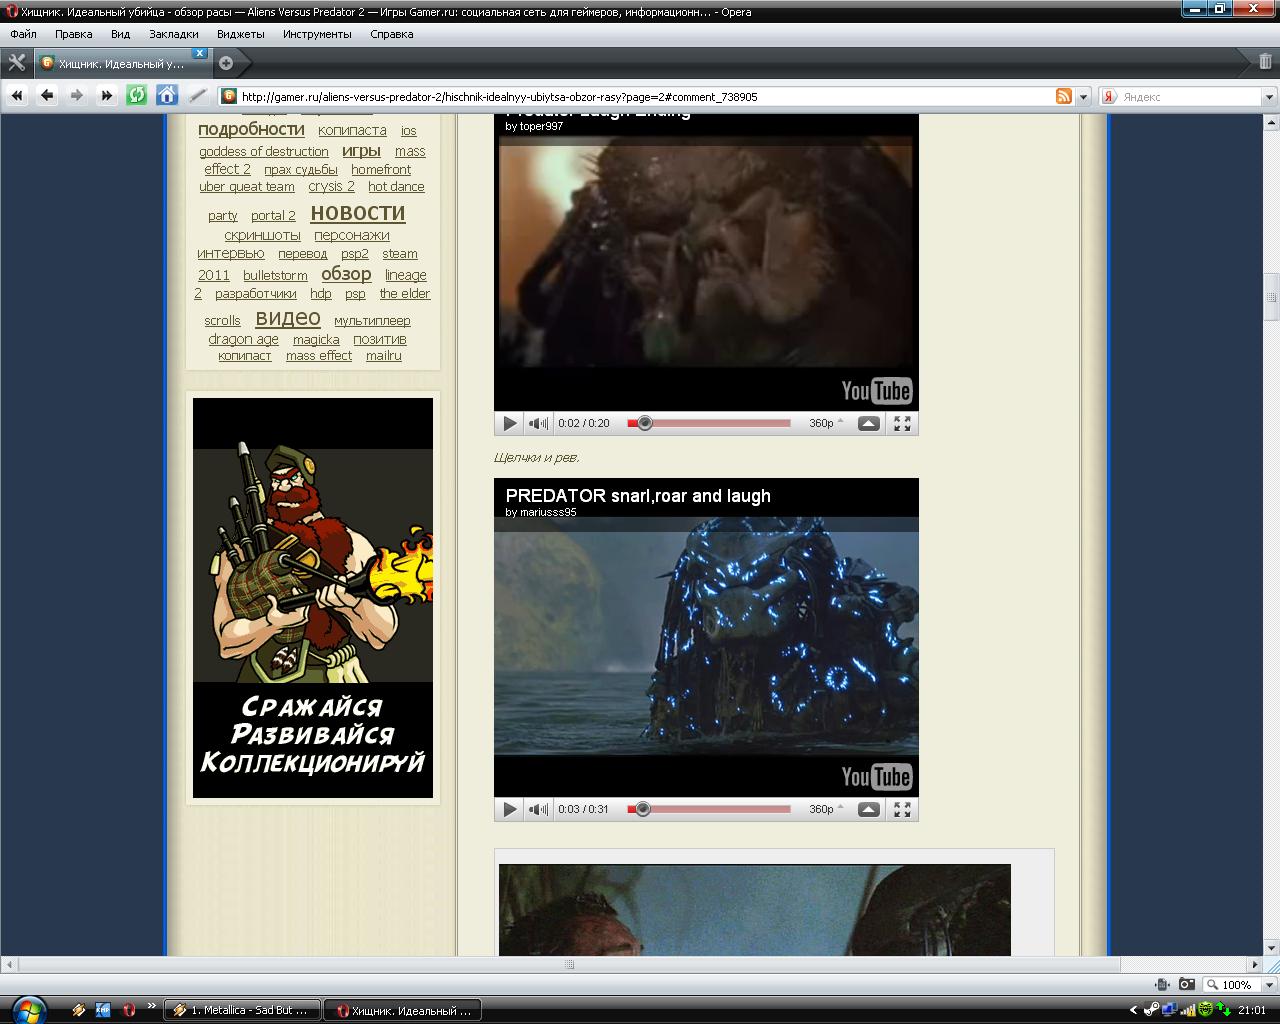Open Opera panels wrench icon
1280x1024 pixels.
[x=16, y=63]
